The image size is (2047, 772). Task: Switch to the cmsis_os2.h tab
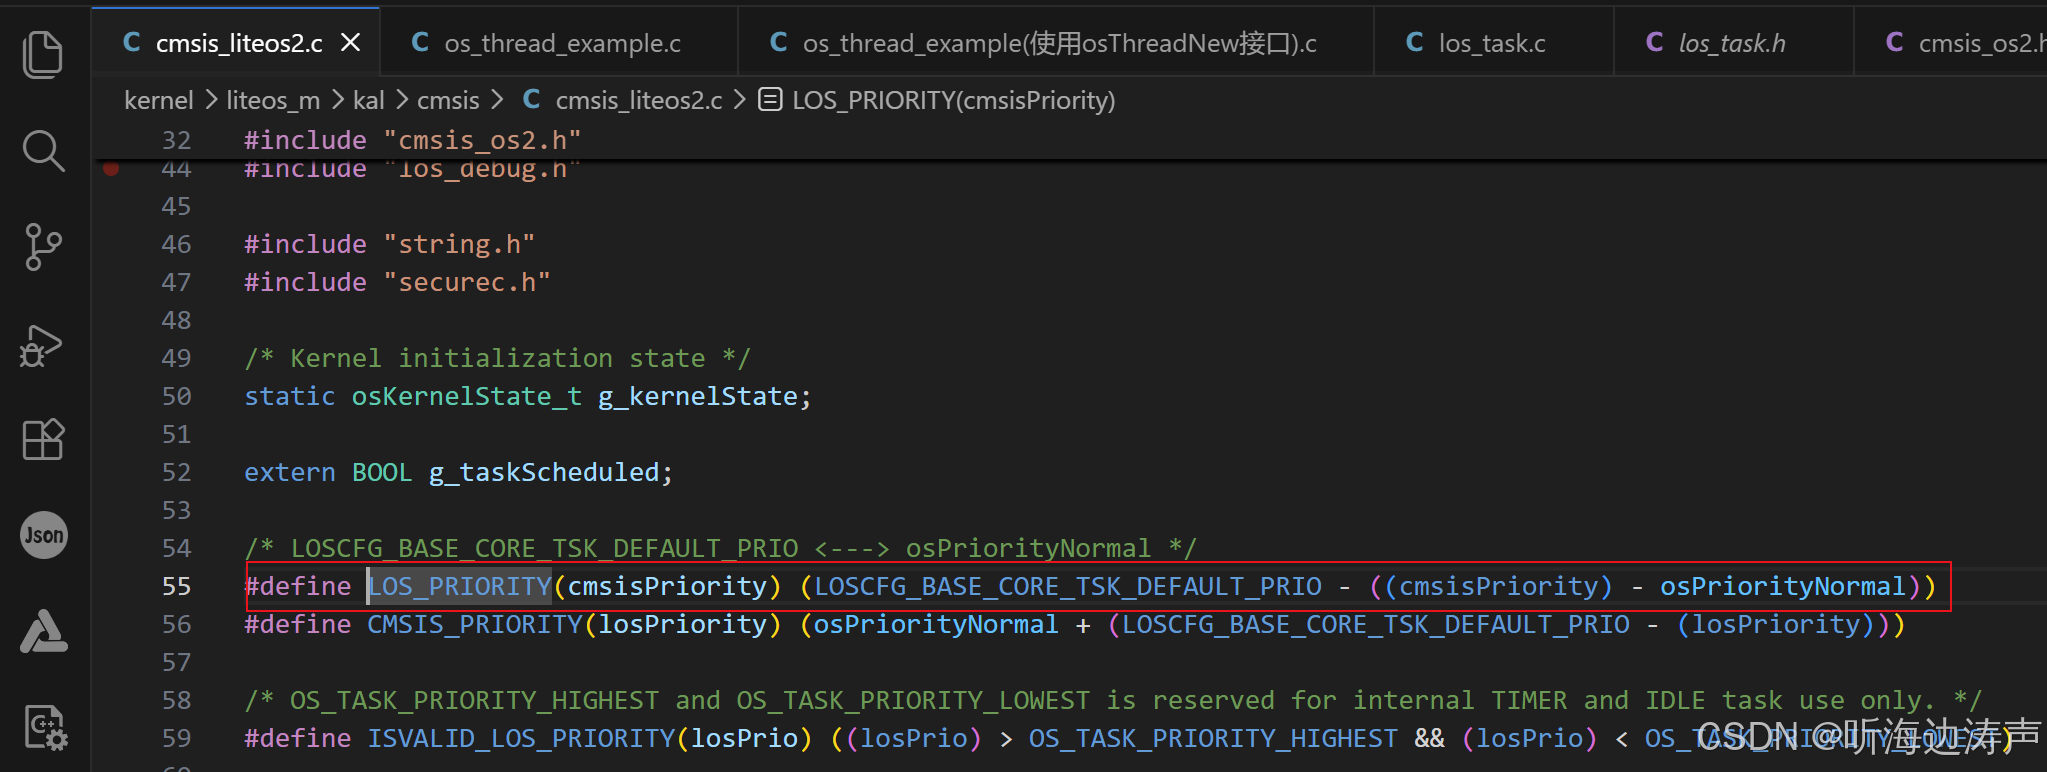pos(1951,43)
